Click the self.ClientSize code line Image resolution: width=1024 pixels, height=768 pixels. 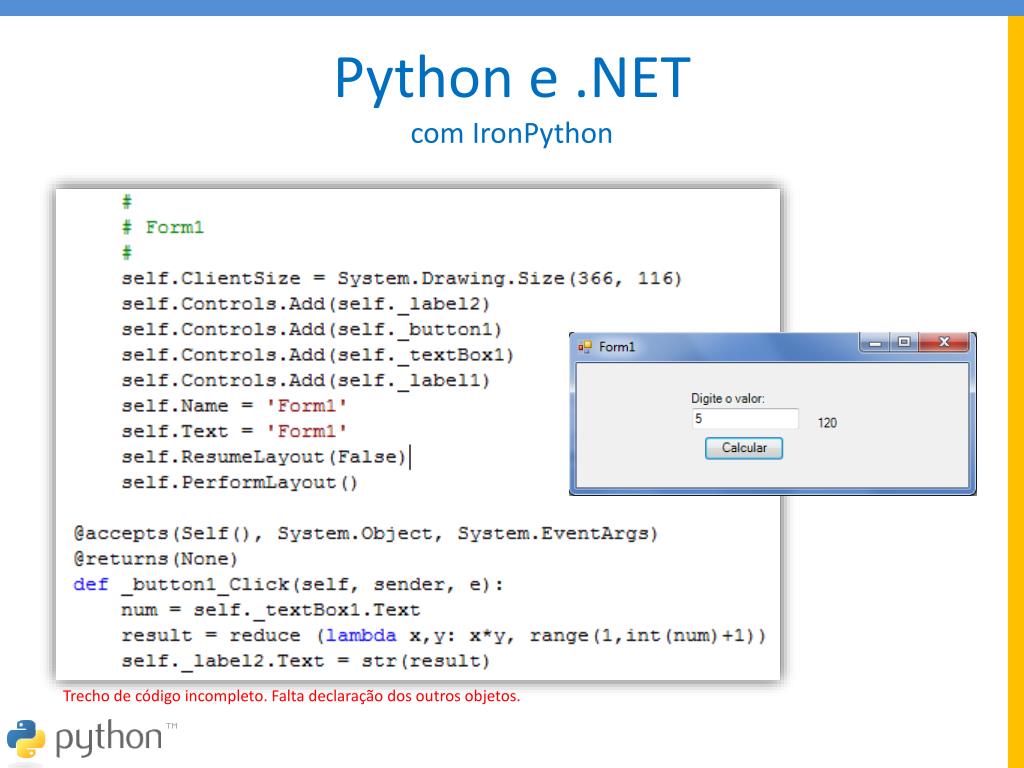(x=402, y=279)
